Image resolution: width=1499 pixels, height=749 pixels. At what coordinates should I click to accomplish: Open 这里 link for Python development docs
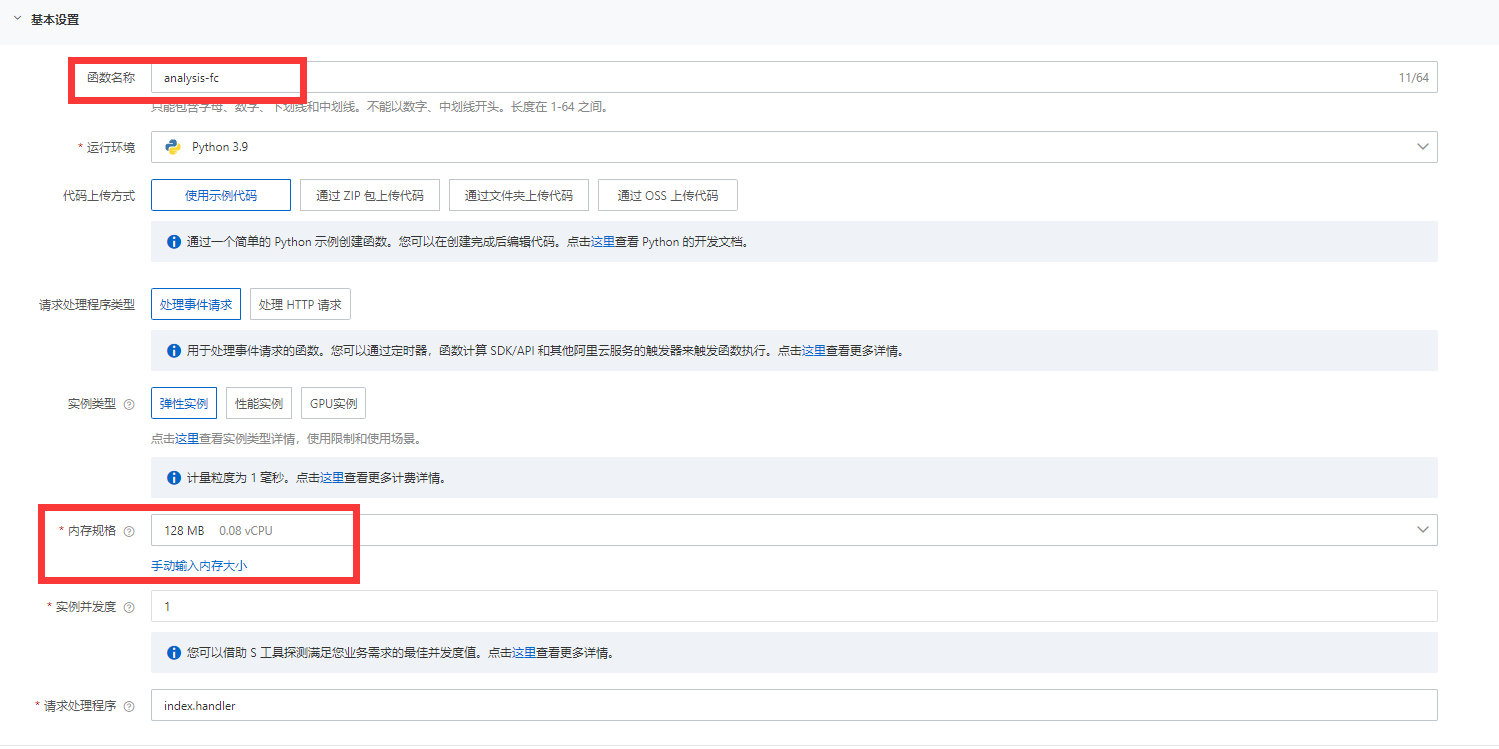(x=603, y=242)
